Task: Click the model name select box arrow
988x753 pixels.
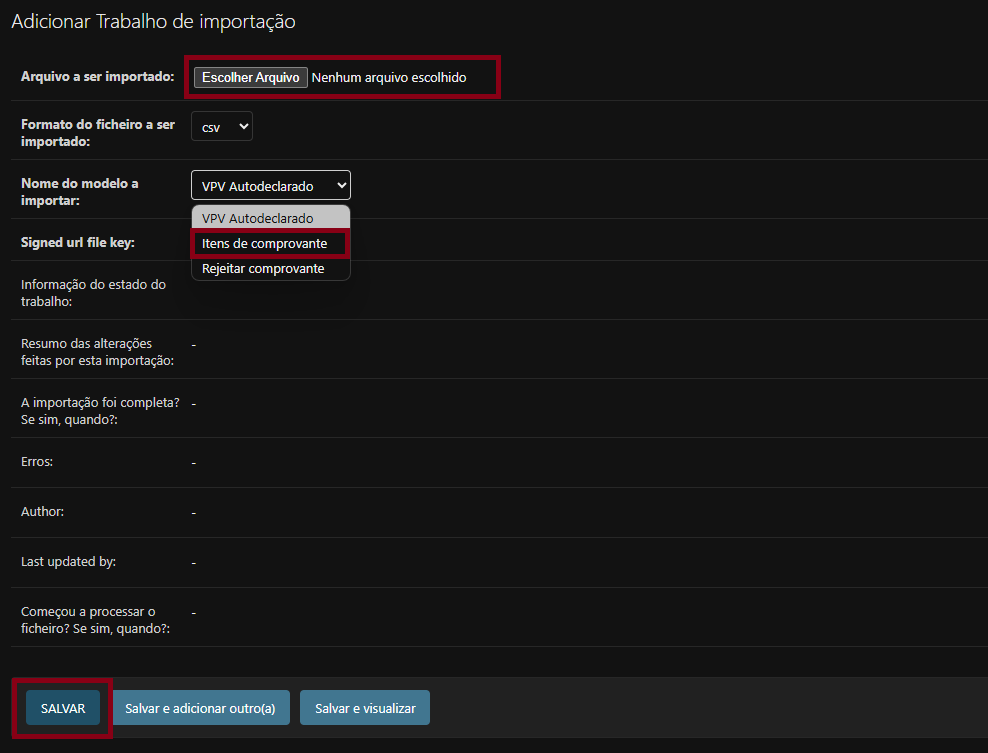Action: 342,186
